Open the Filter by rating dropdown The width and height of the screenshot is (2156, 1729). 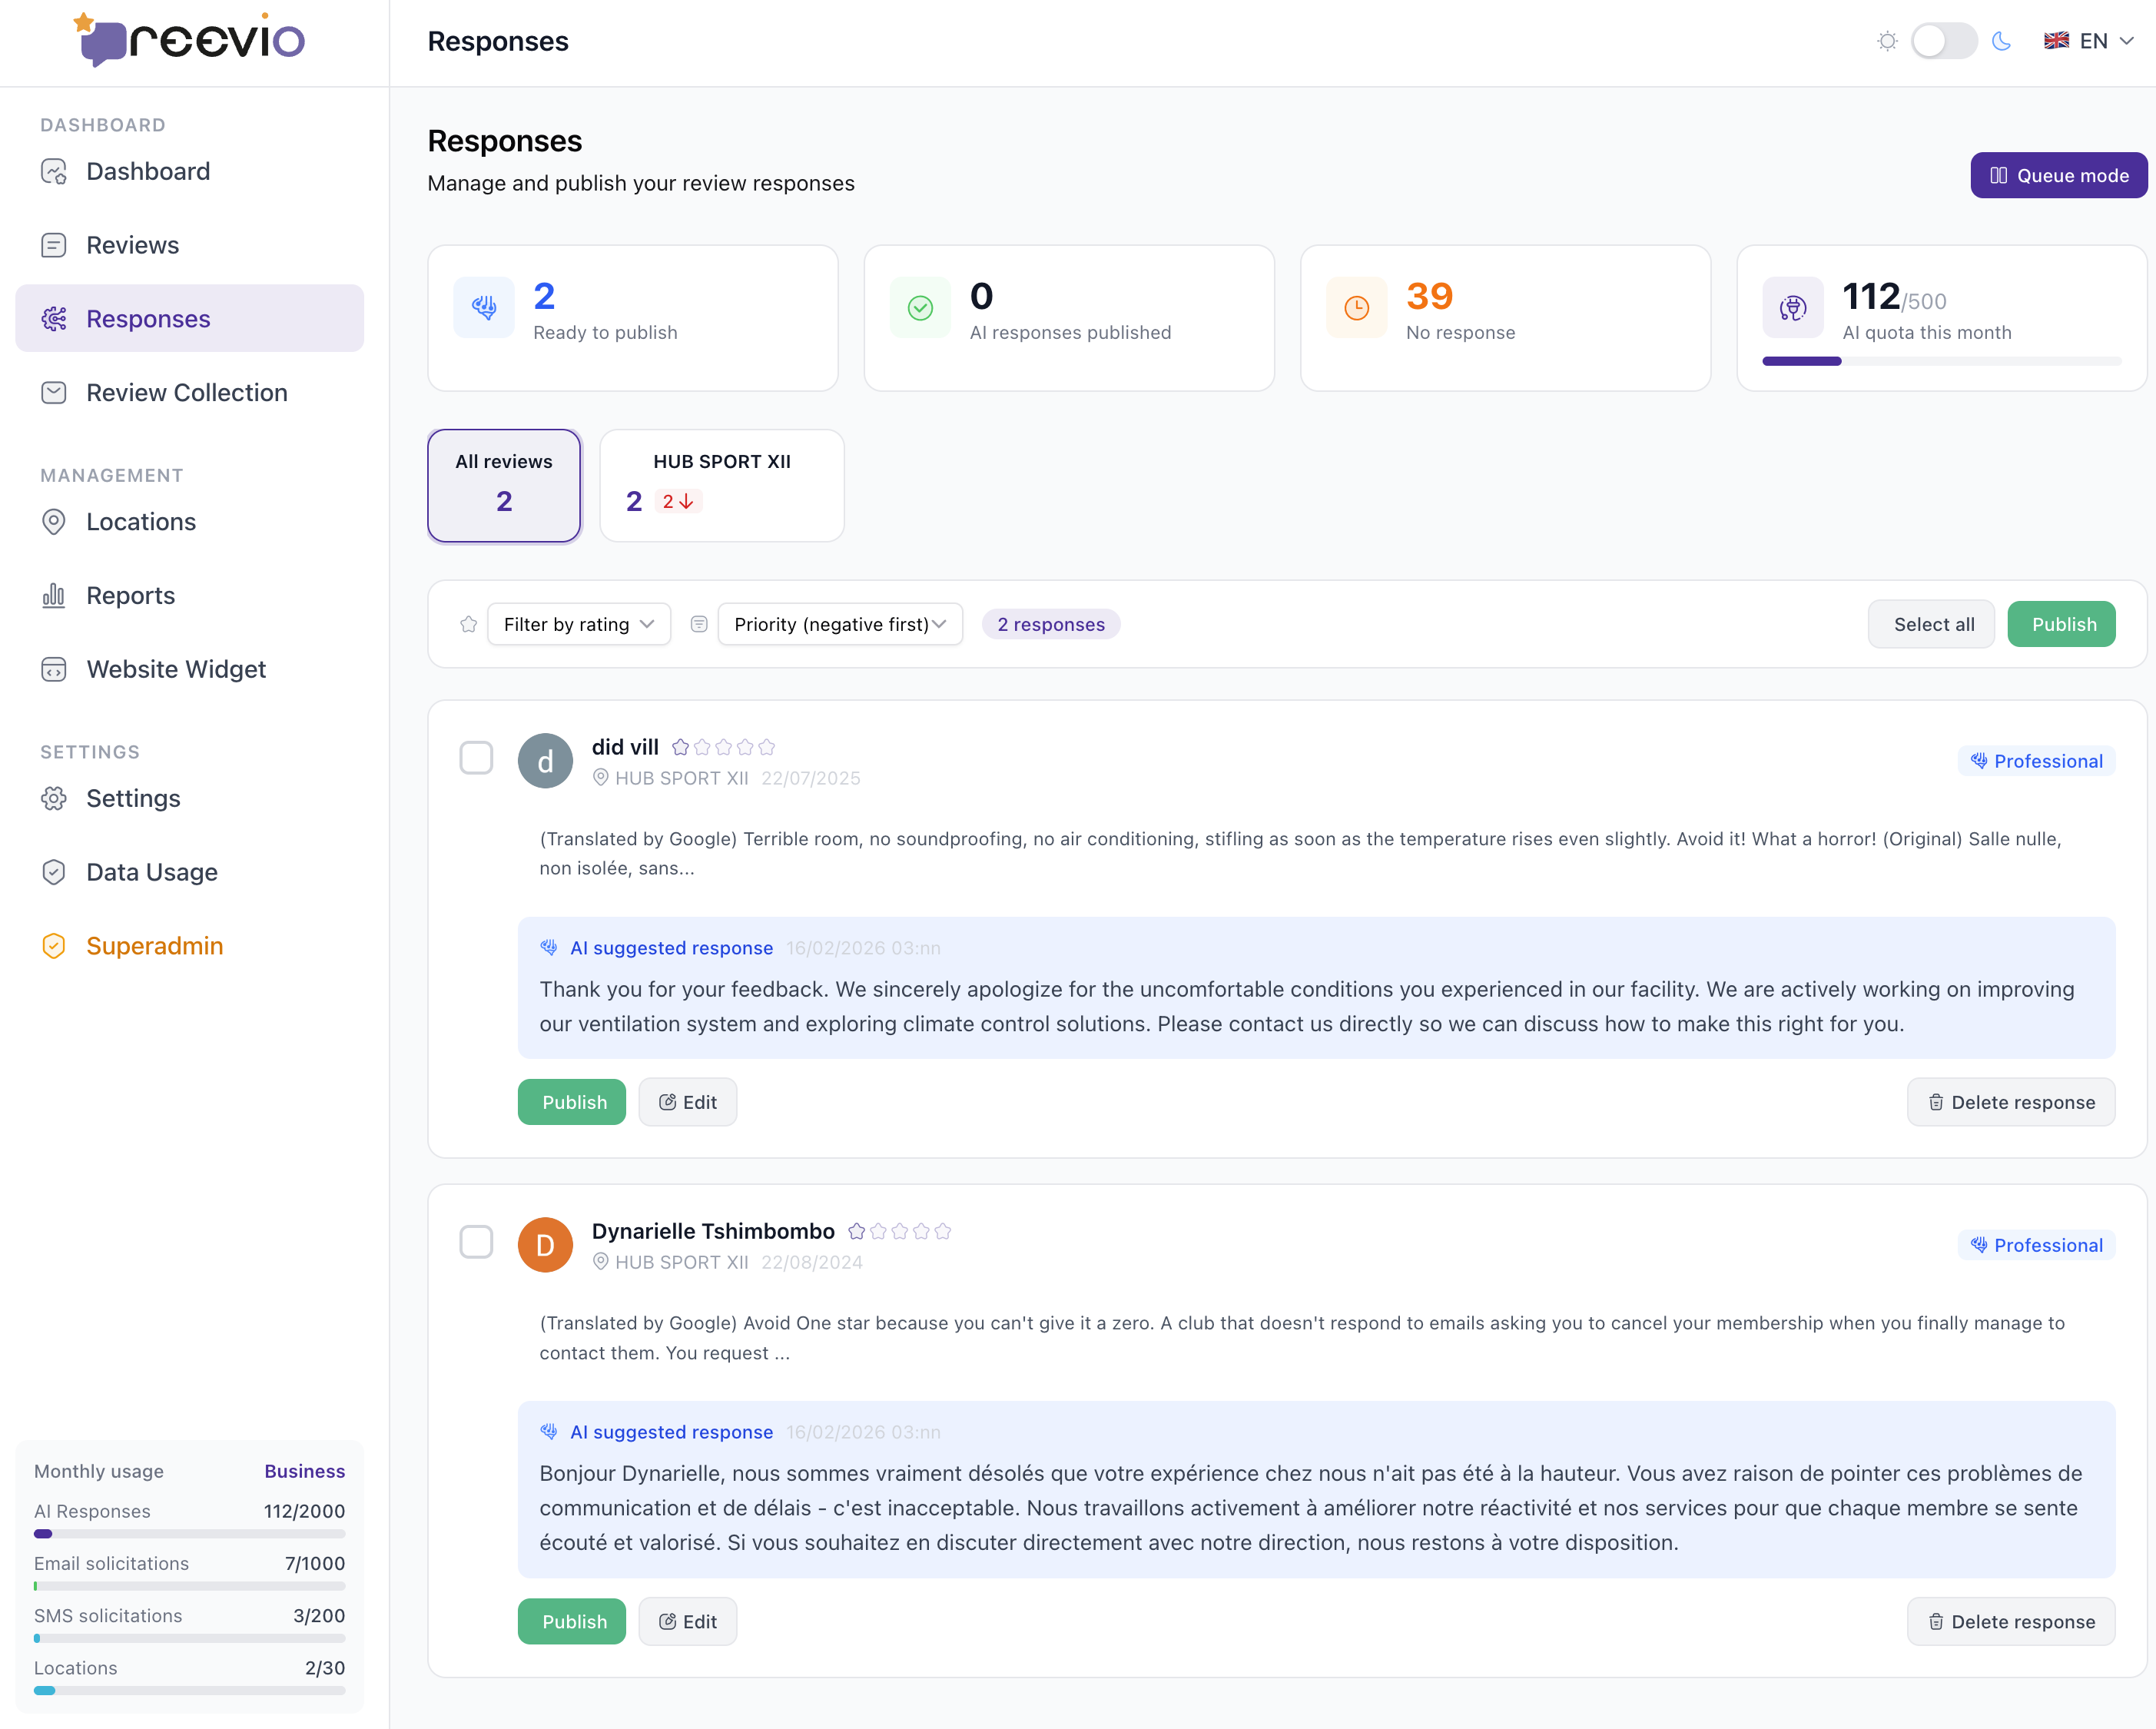point(579,624)
